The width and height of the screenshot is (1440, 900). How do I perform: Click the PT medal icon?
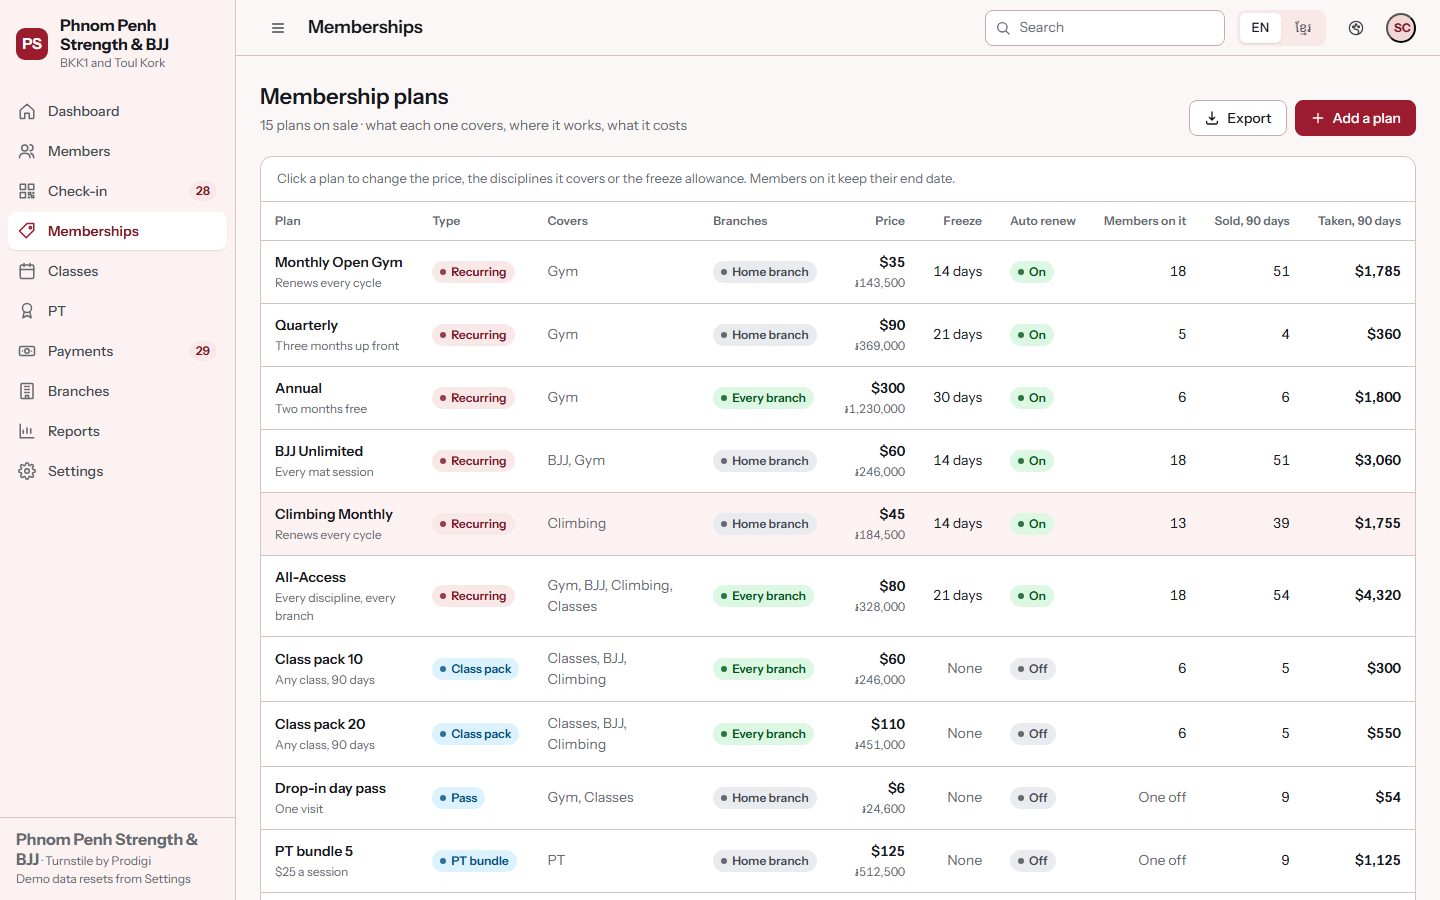pyautogui.click(x=27, y=311)
